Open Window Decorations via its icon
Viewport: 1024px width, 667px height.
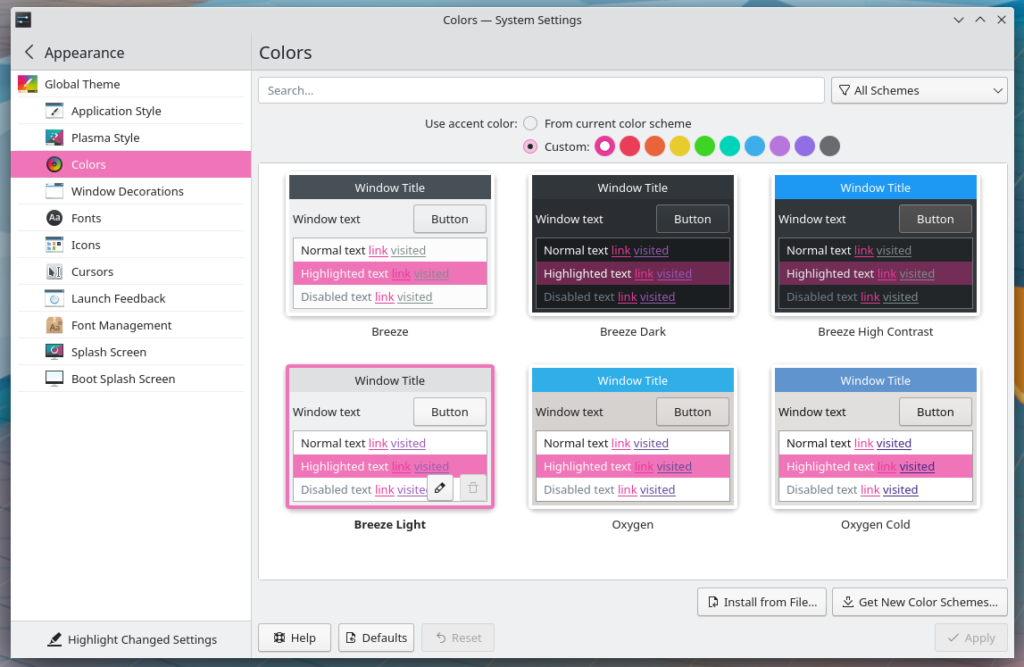[x=54, y=191]
